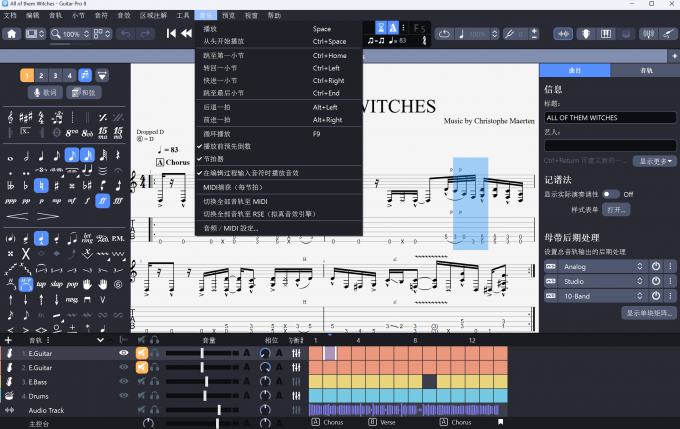
Task: Toggle visibility eye for first E.Guitar track
Action: 124,353
